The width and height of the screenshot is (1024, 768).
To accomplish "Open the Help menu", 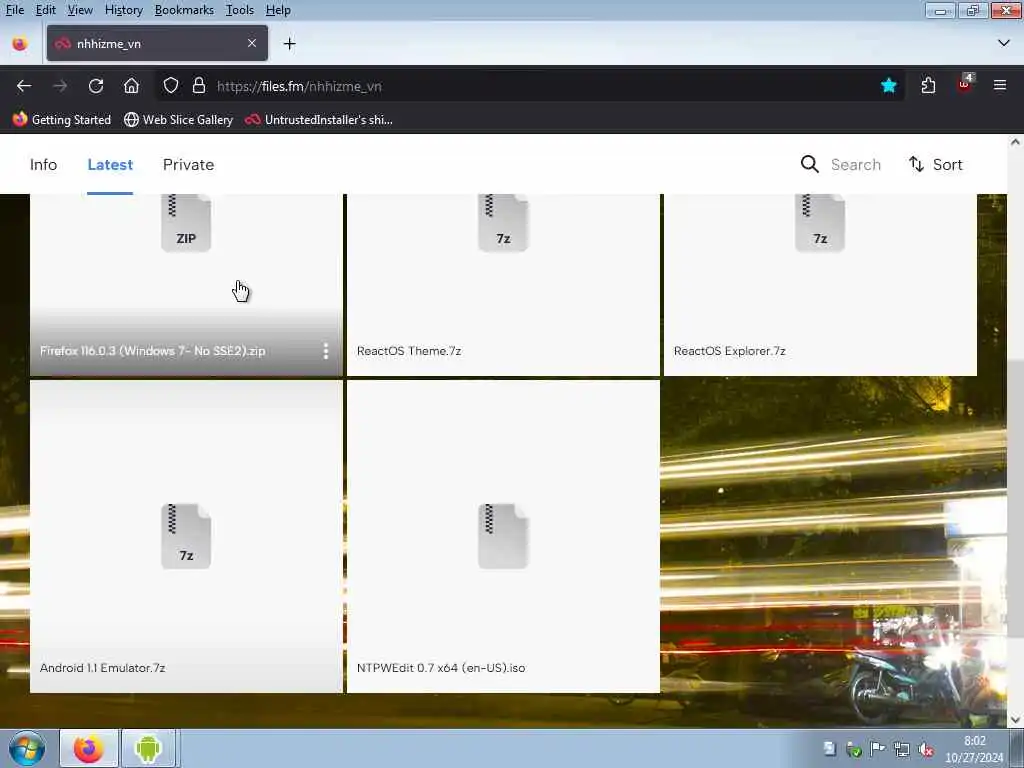I will [278, 10].
